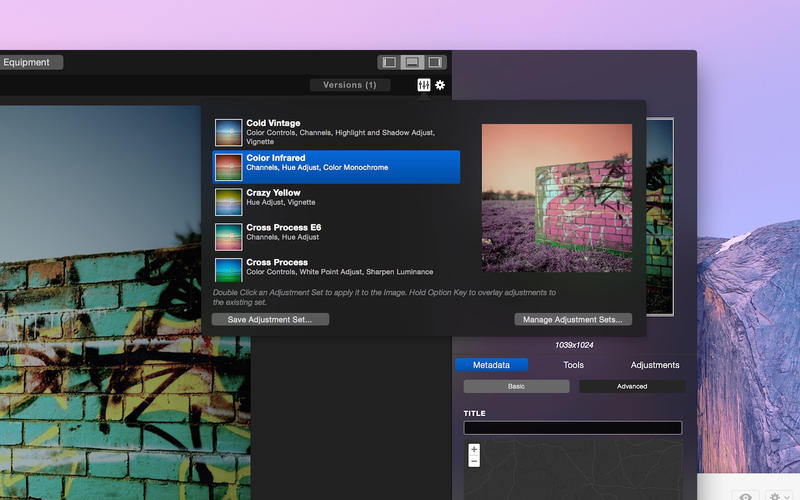Click Crazy Yellow preset thumbnail
The image size is (800, 500).
[228, 202]
